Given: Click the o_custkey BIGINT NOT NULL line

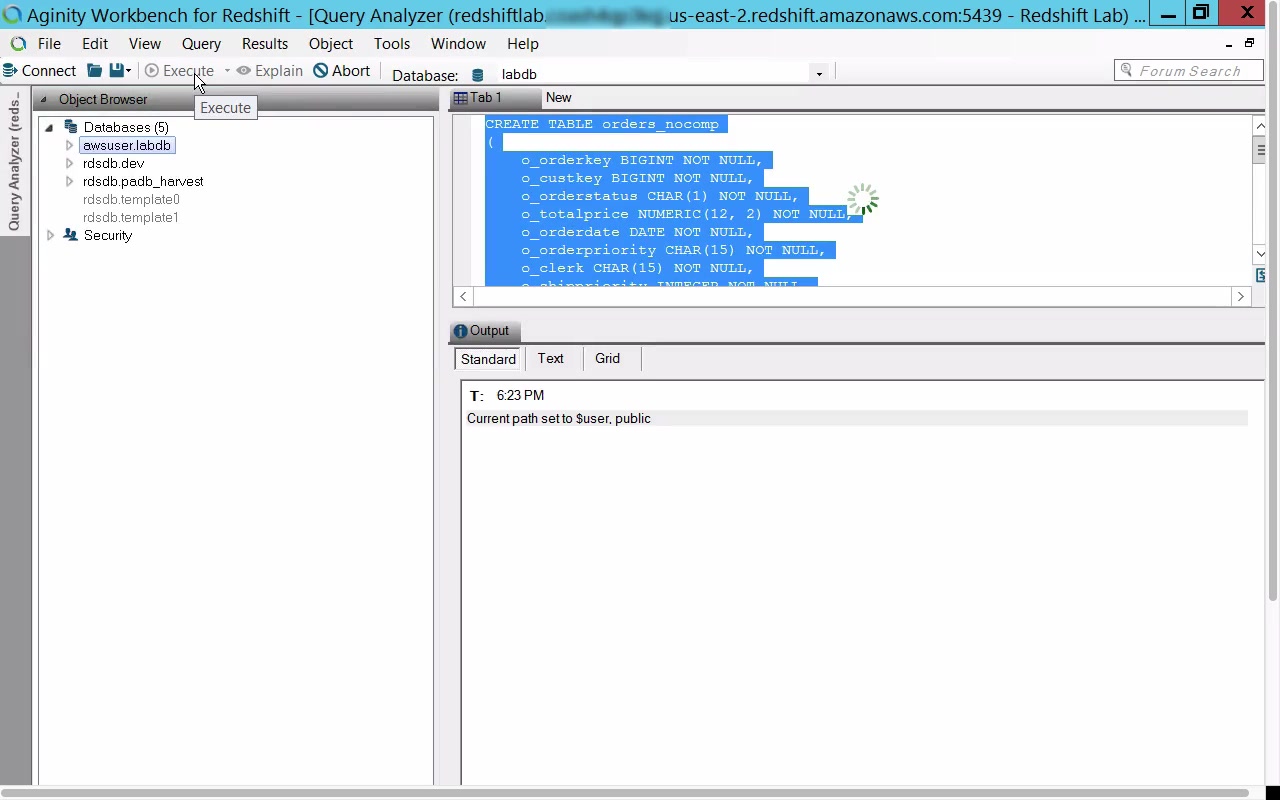Looking at the screenshot, I should pyautogui.click(x=637, y=179).
